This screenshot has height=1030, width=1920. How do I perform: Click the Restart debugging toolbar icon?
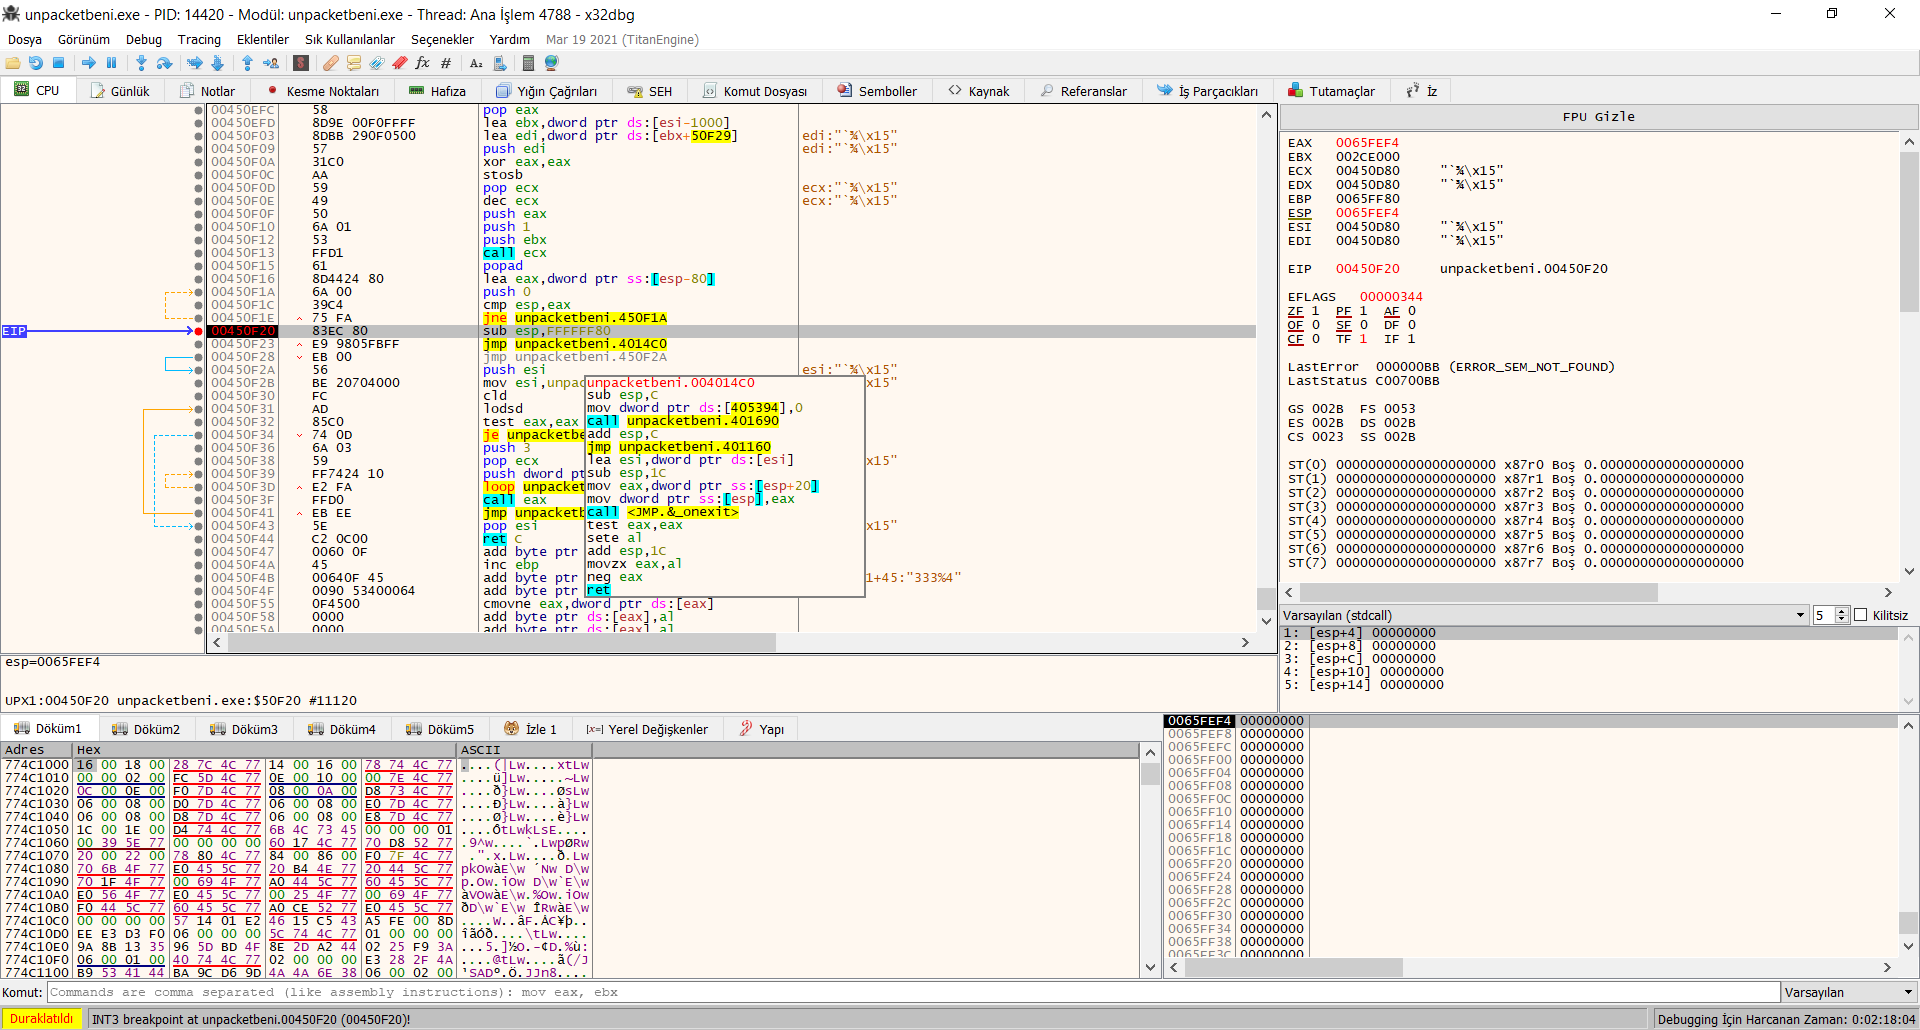36,63
